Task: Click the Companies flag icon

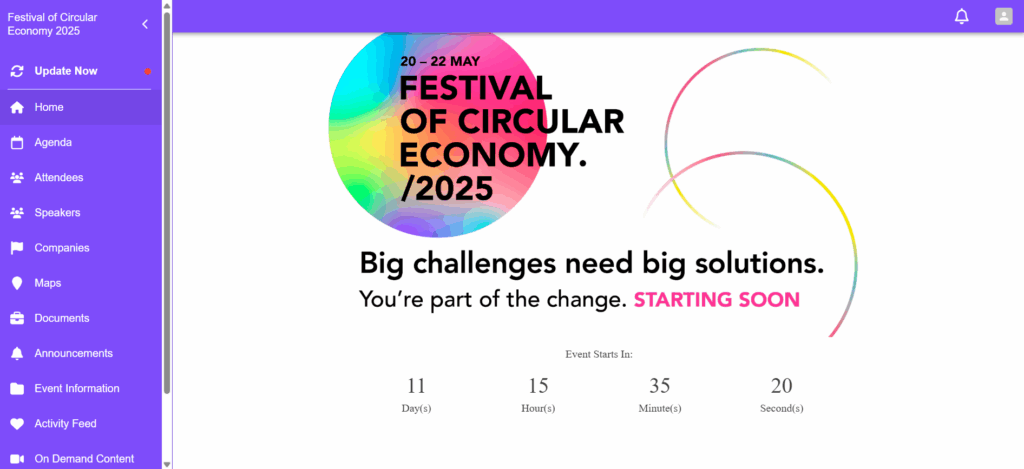Action: pos(17,248)
